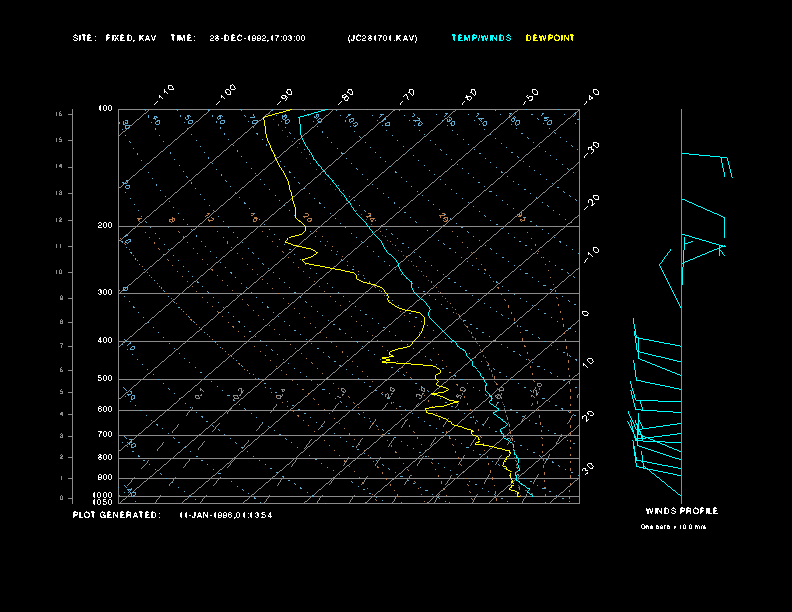
Task: Select the -20 temperature label on right axis
Action: pyautogui.click(x=591, y=201)
